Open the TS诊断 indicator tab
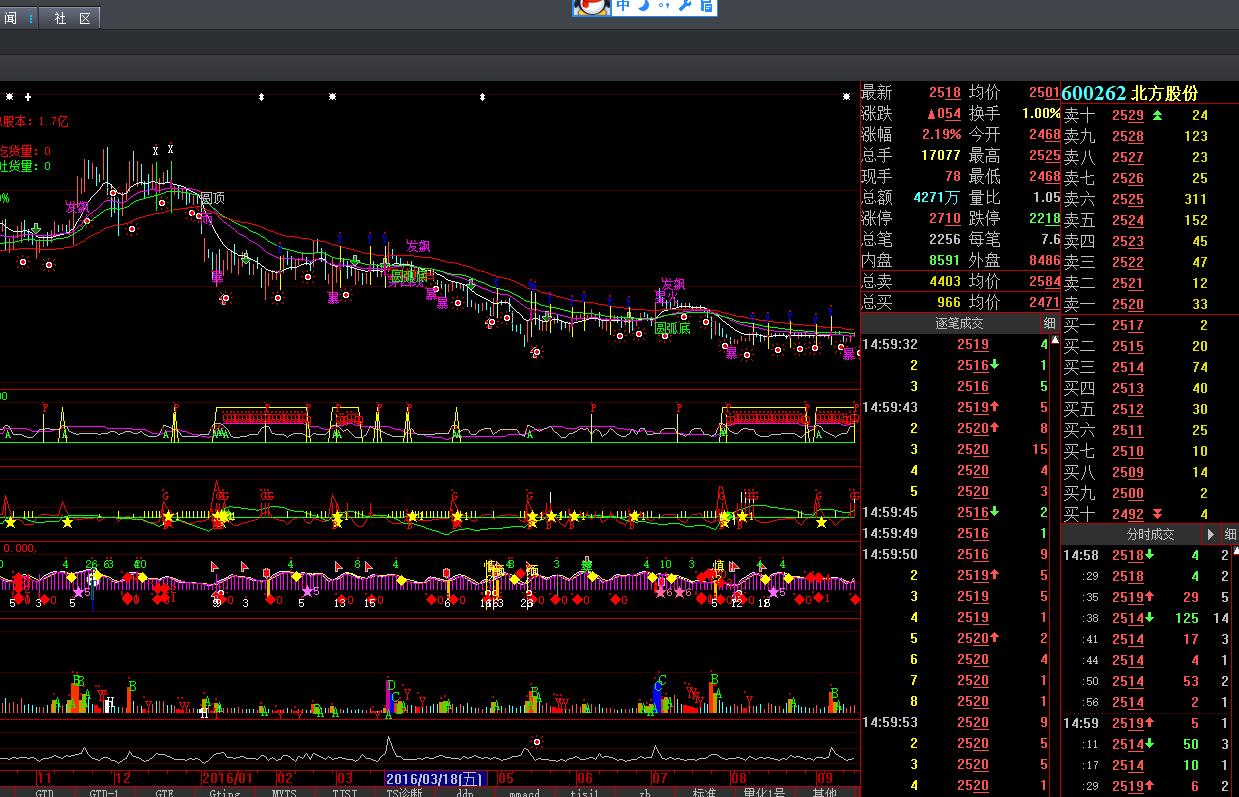Image resolution: width=1239 pixels, height=797 pixels. click(404, 792)
